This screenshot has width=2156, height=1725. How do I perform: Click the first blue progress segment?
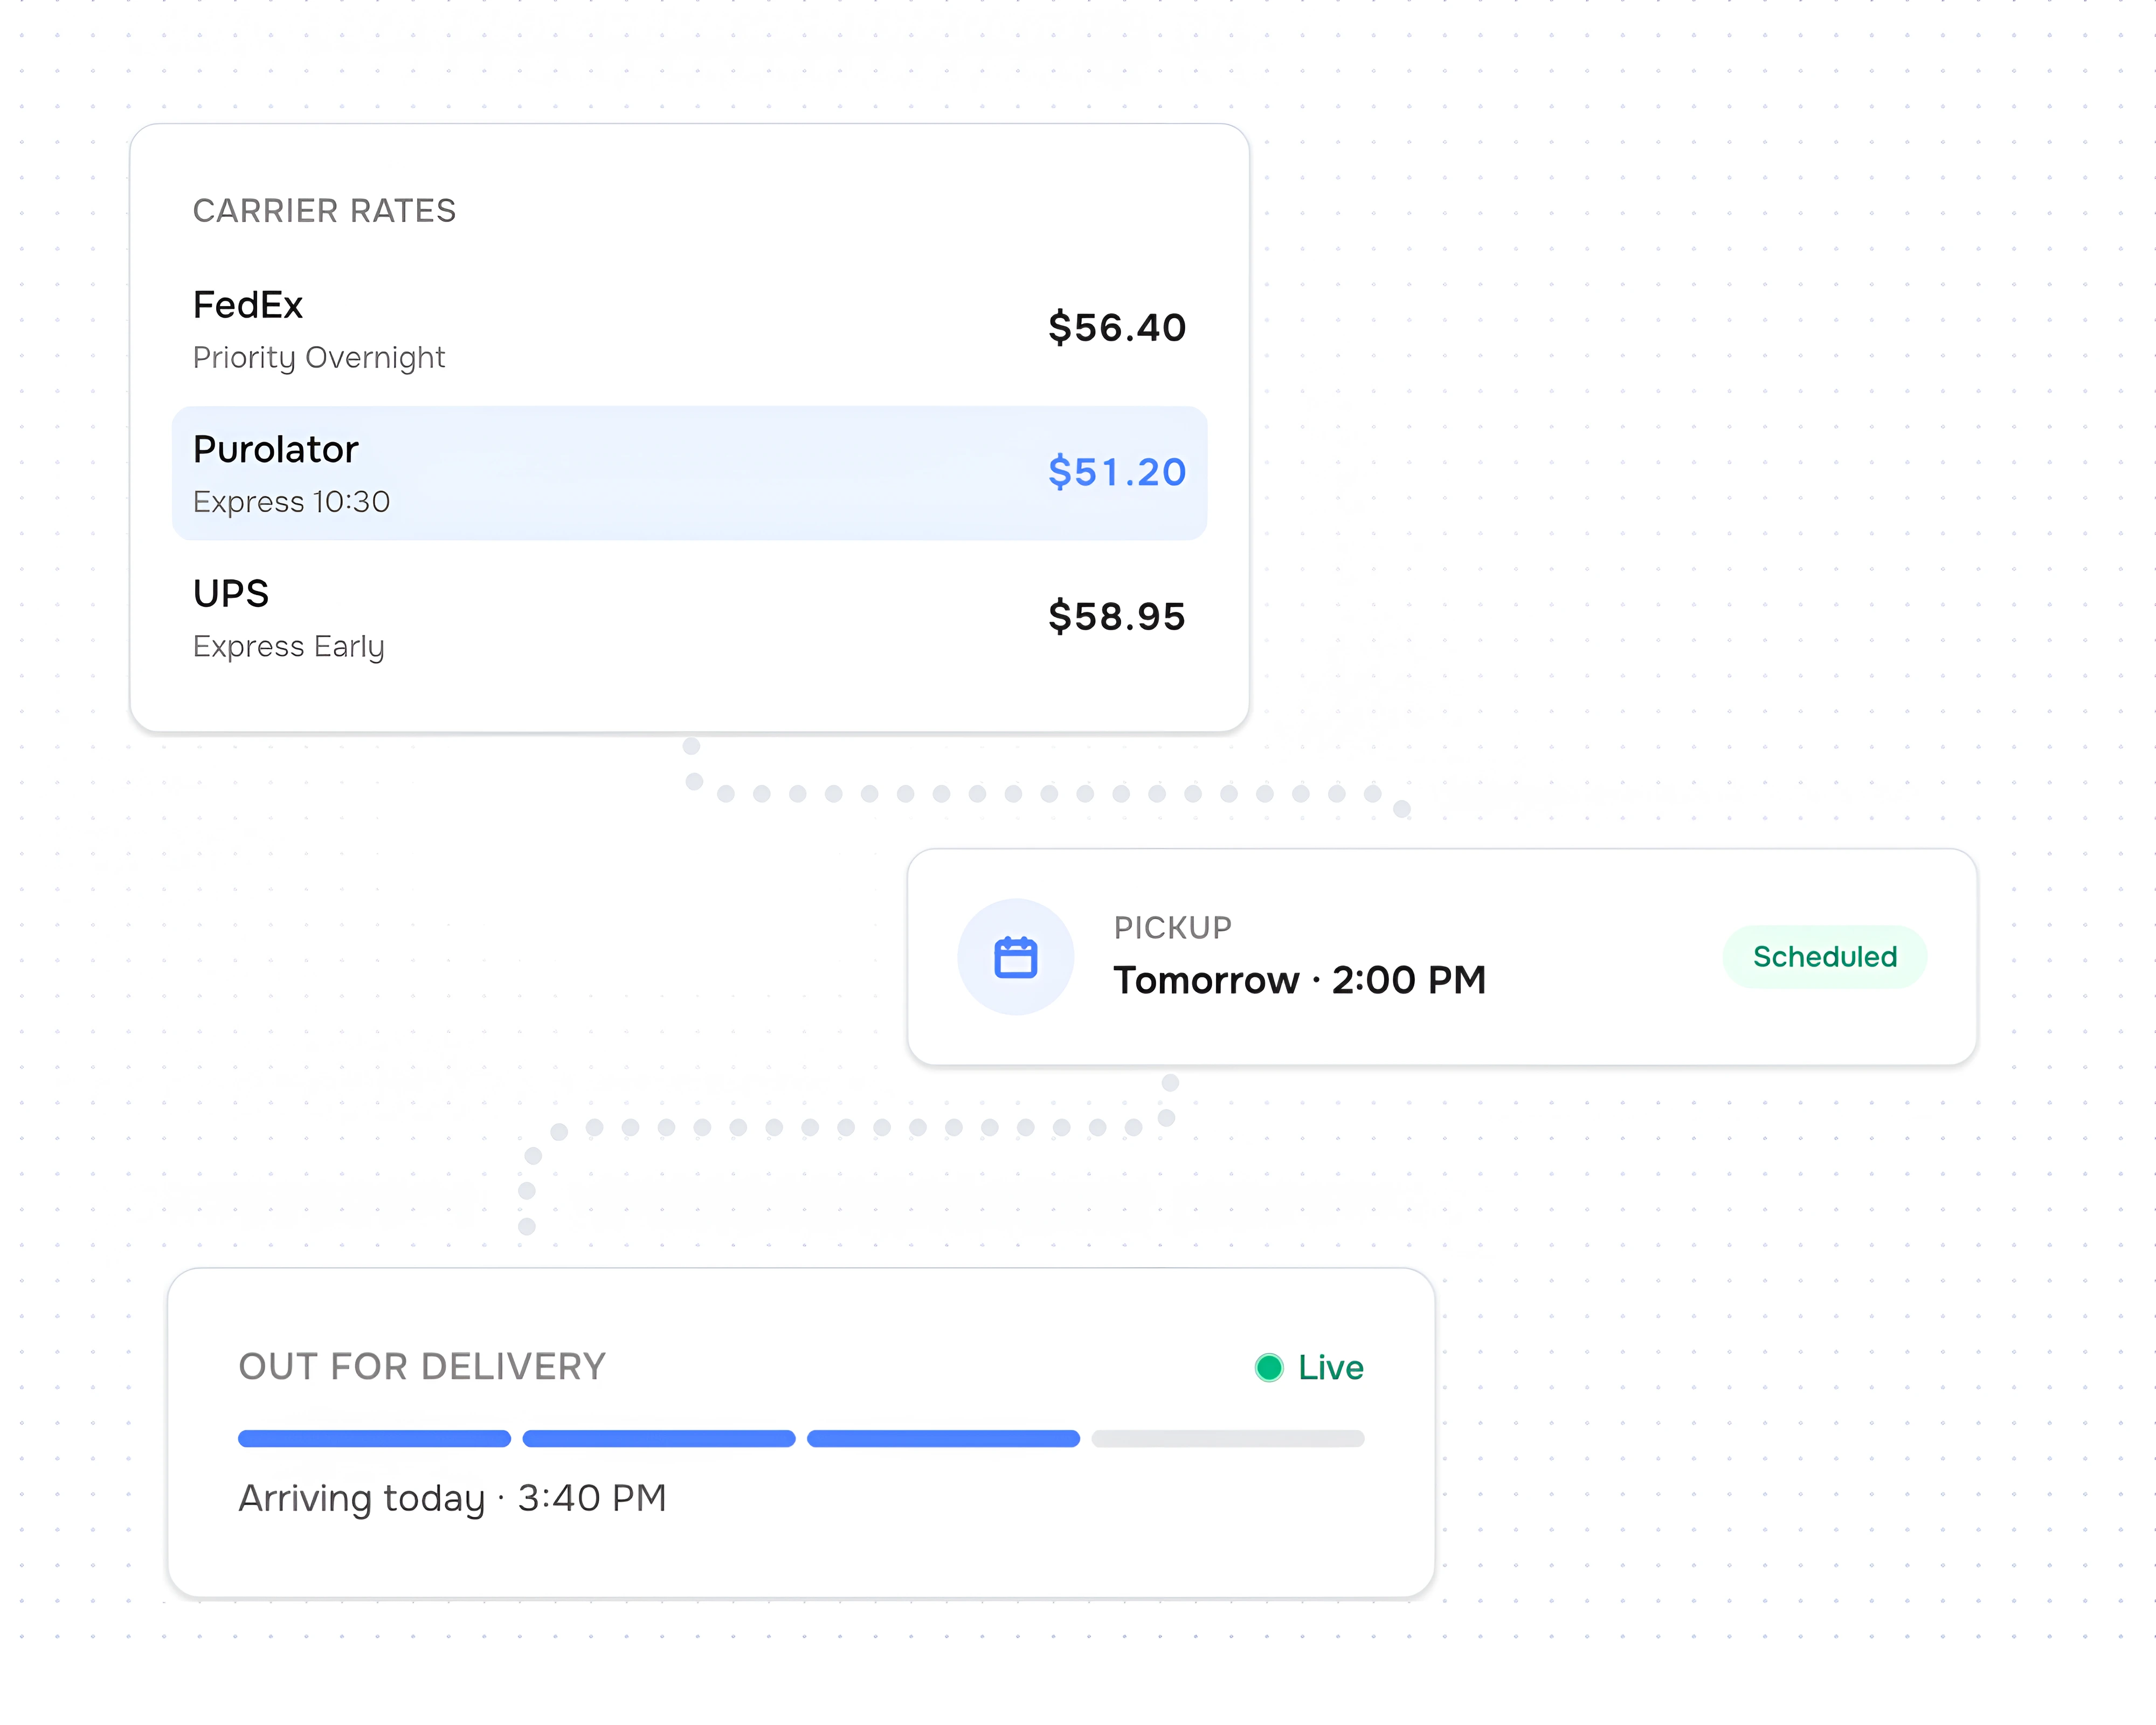(374, 1439)
